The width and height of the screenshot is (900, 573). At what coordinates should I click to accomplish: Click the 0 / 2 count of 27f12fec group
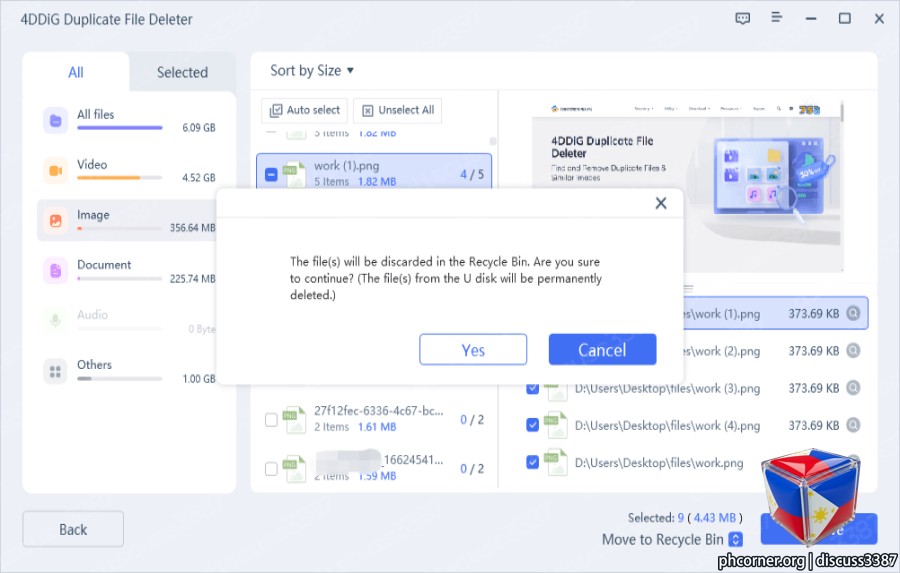coord(472,420)
